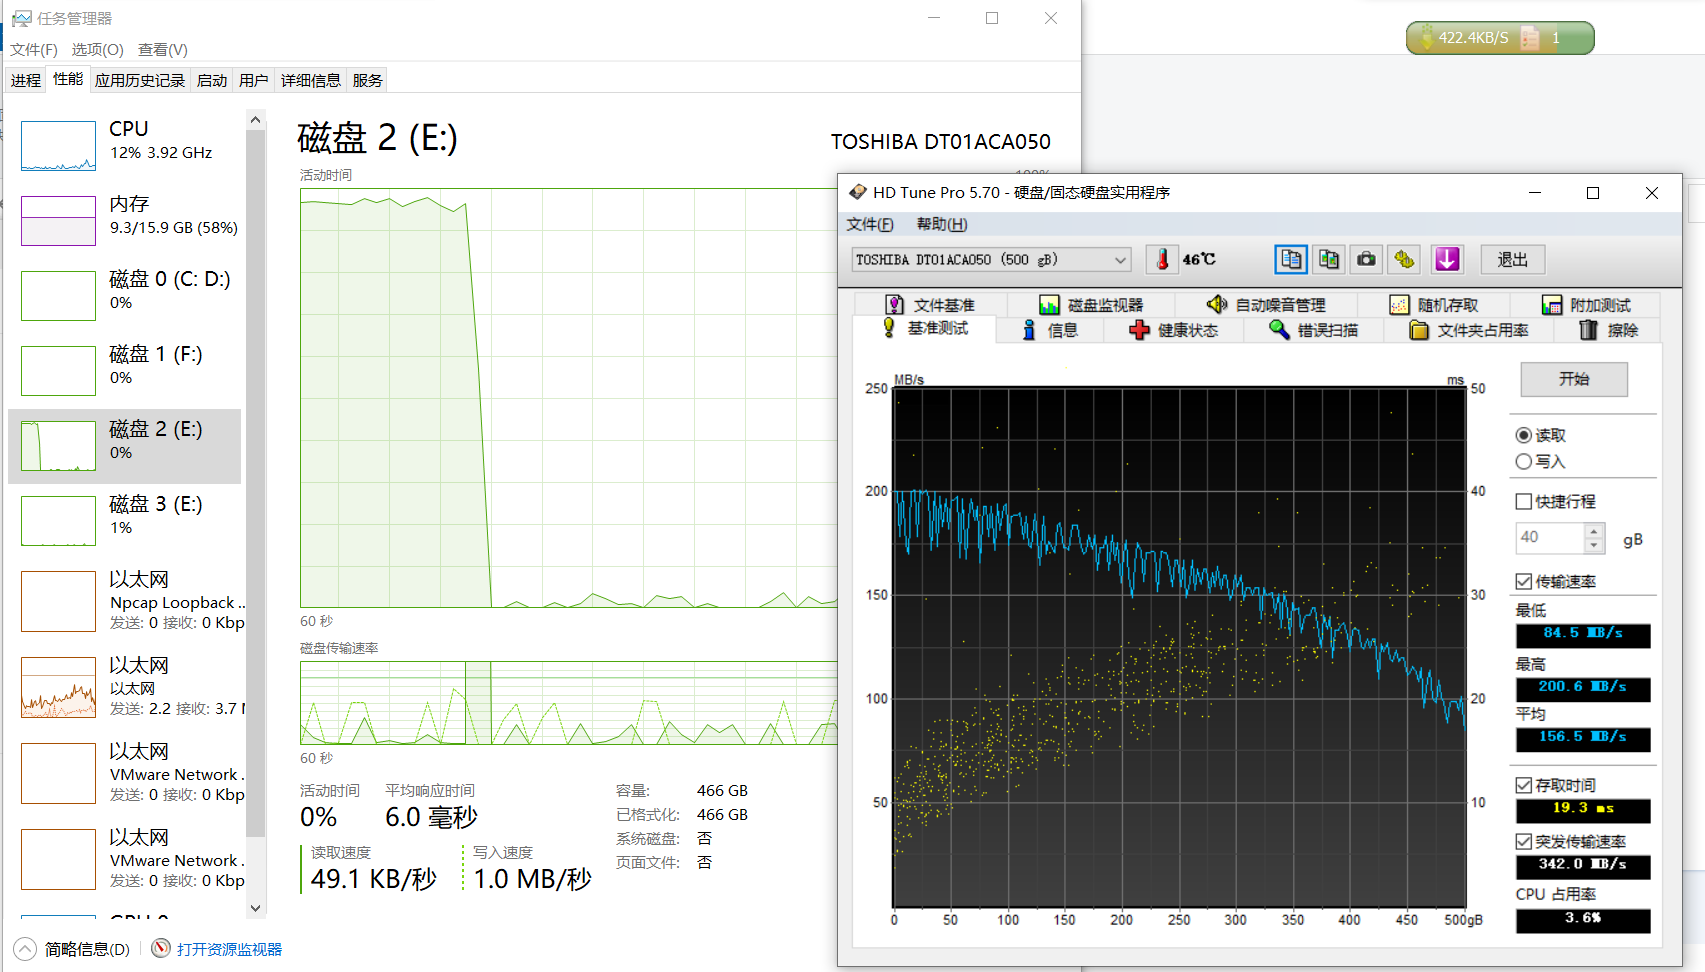Click the HD Tune Pro title bar icon
This screenshot has height=972, width=1705.
pos(858,192)
